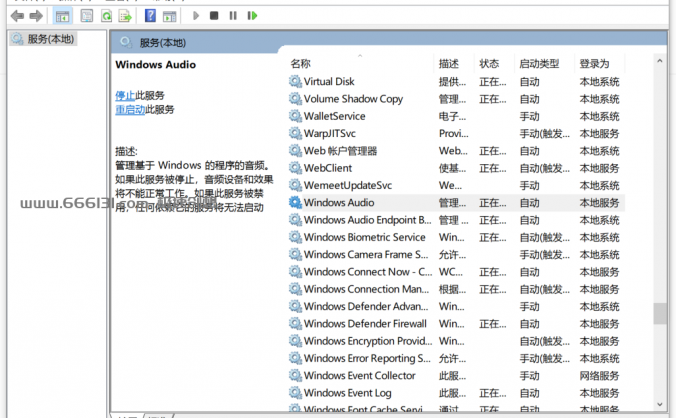Click 网络服务 login cell of Windows Event Collector
676x418 pixels.
599,376
